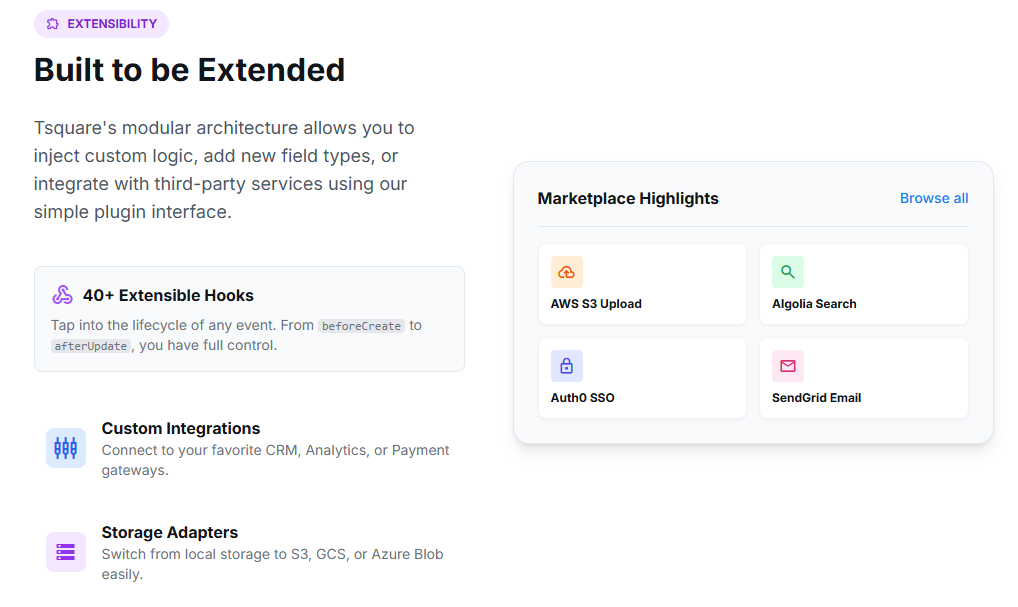Click the blue Custom Integrations icon
The height and width of the screenshot is (607, 1018).
click(66, 448)
